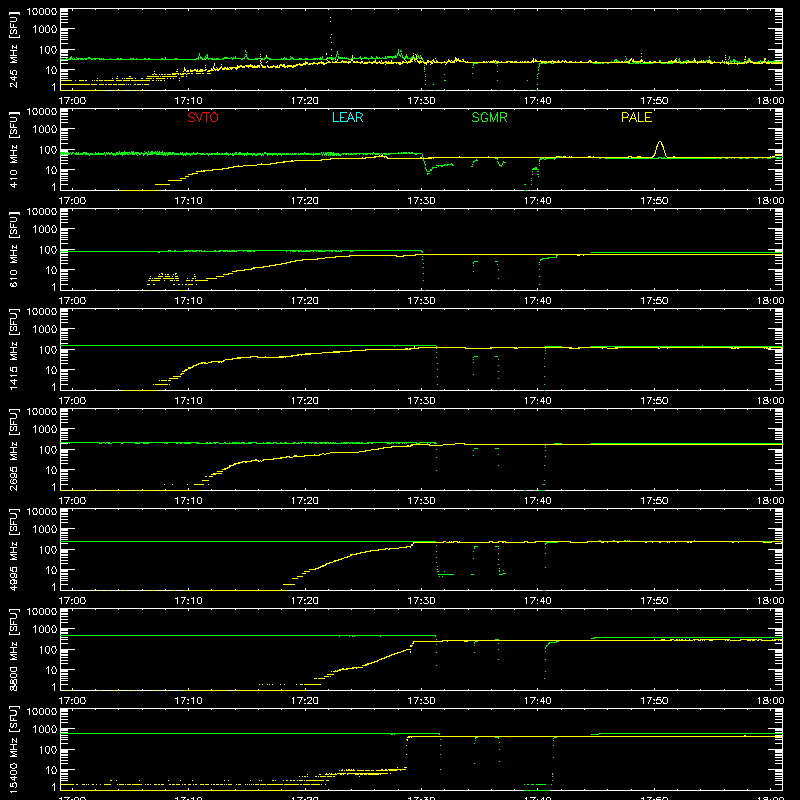800x800 pixels.
Task: Click the 100 y-axis value of the 8800 MHz plot
Action: point(48,650)
